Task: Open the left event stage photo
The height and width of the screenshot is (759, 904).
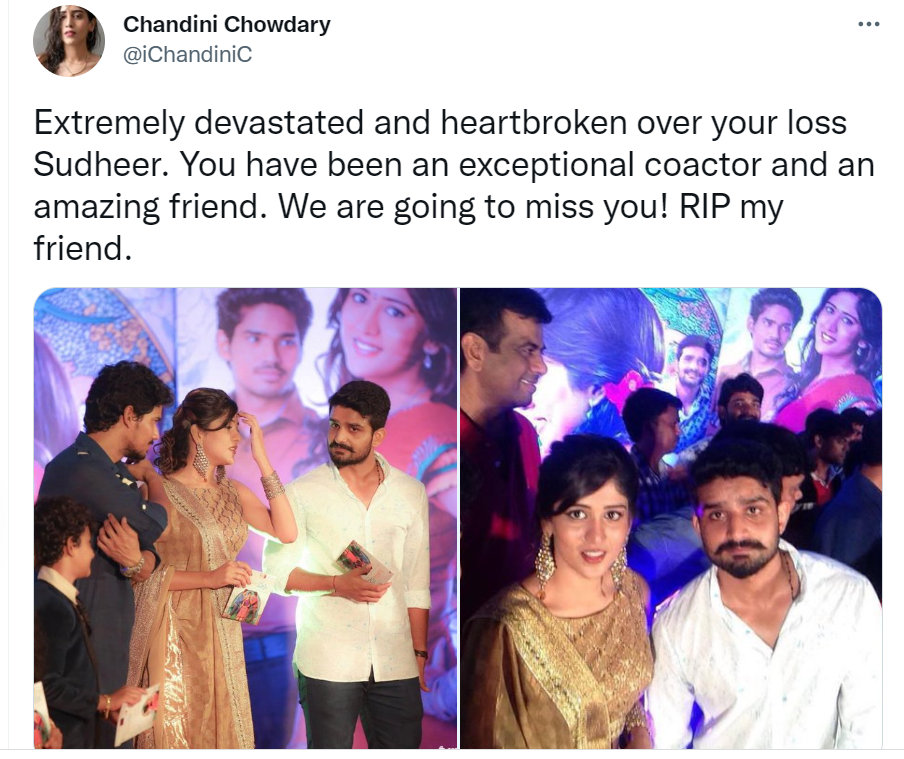Action: click(x=245, y=518)
